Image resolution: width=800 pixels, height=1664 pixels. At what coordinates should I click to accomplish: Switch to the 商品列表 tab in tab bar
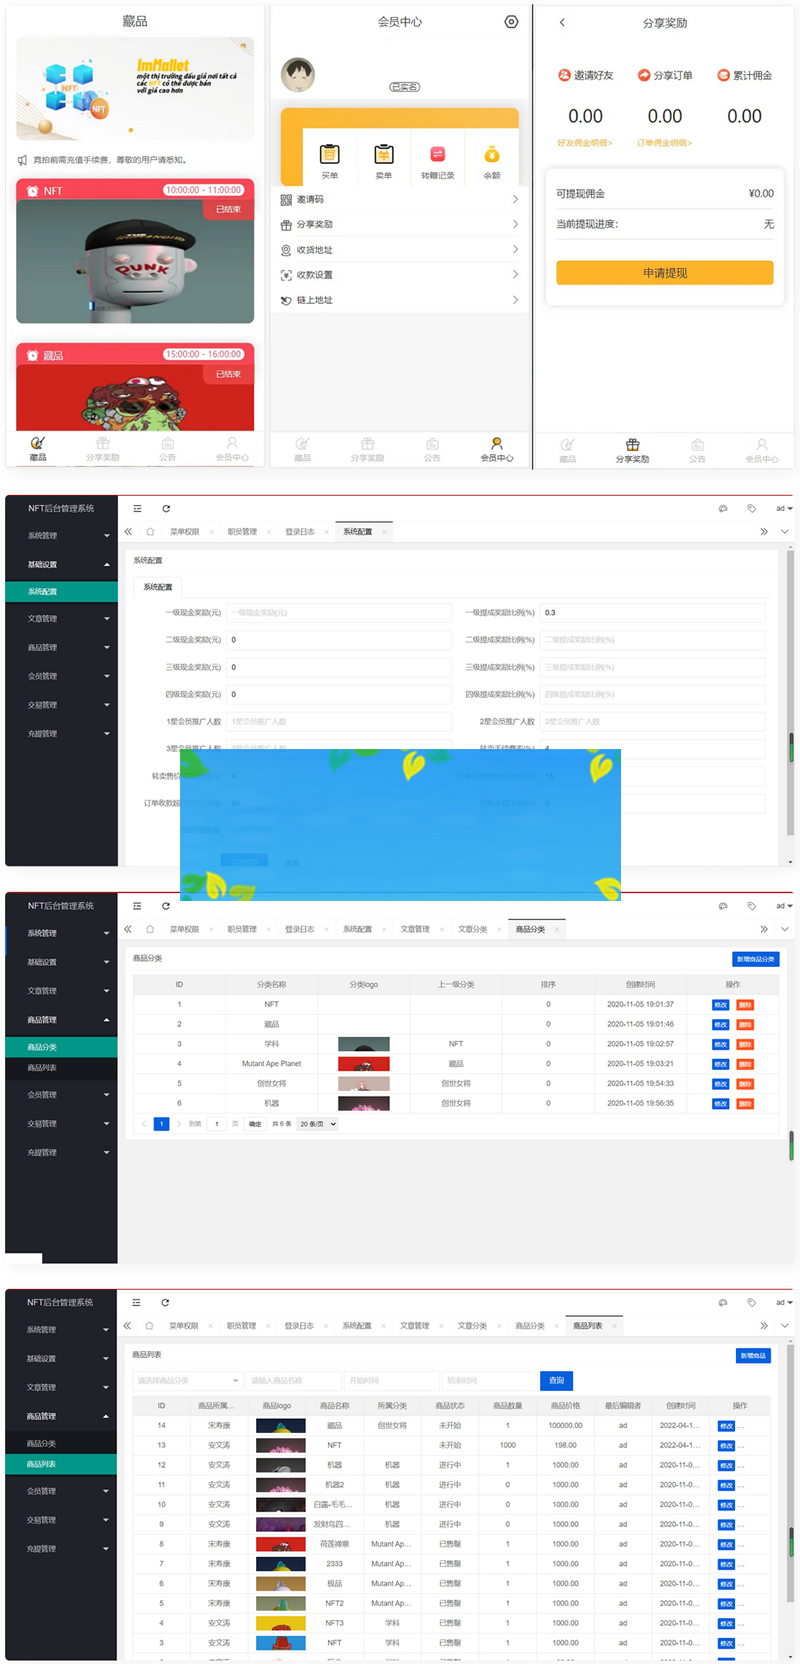tap(587, 1326)
